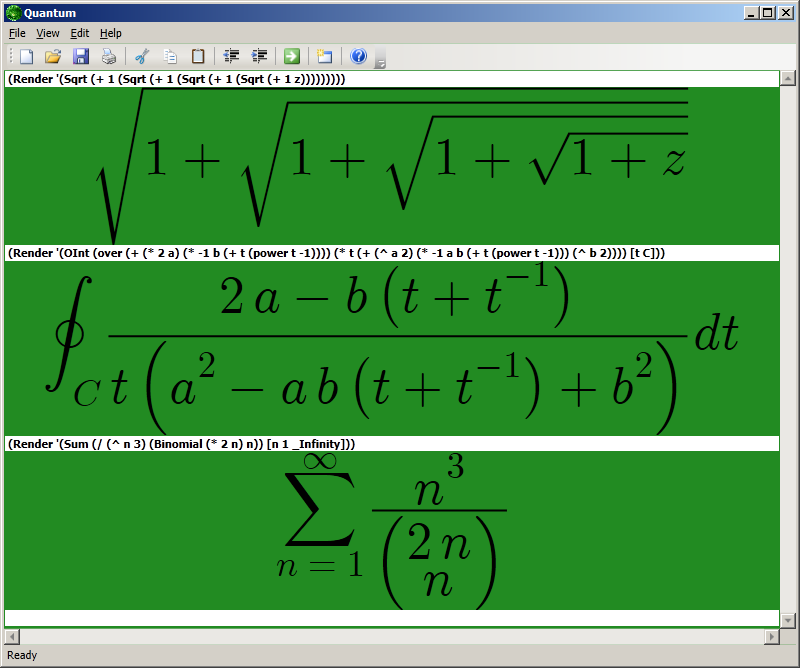Viewport: 800px width, 668px height.
Task: Increase indent with right-arrow indent icon
Action: pyautogui.click(x=259, y=56)
